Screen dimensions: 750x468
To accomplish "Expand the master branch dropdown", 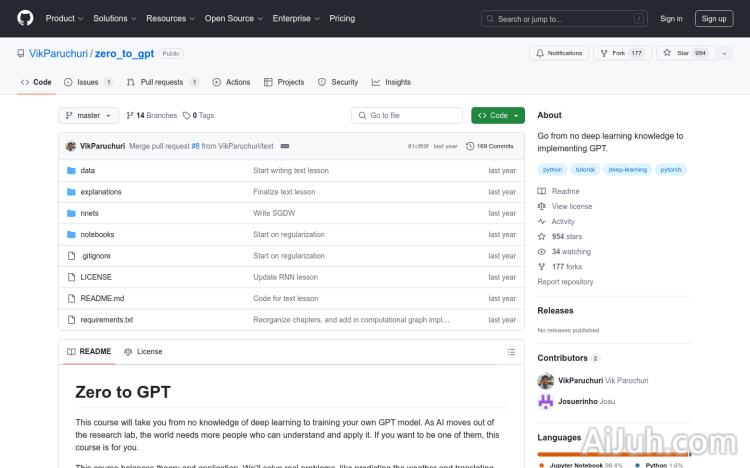I will pyautogui.click(x=89, y=115).
